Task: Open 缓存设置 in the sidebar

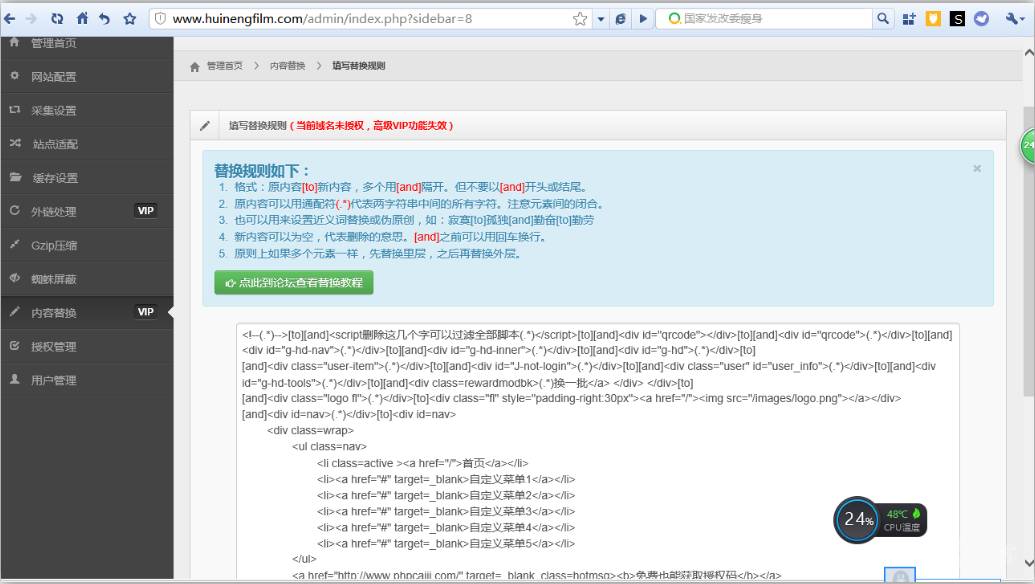Action: [86, 178]
